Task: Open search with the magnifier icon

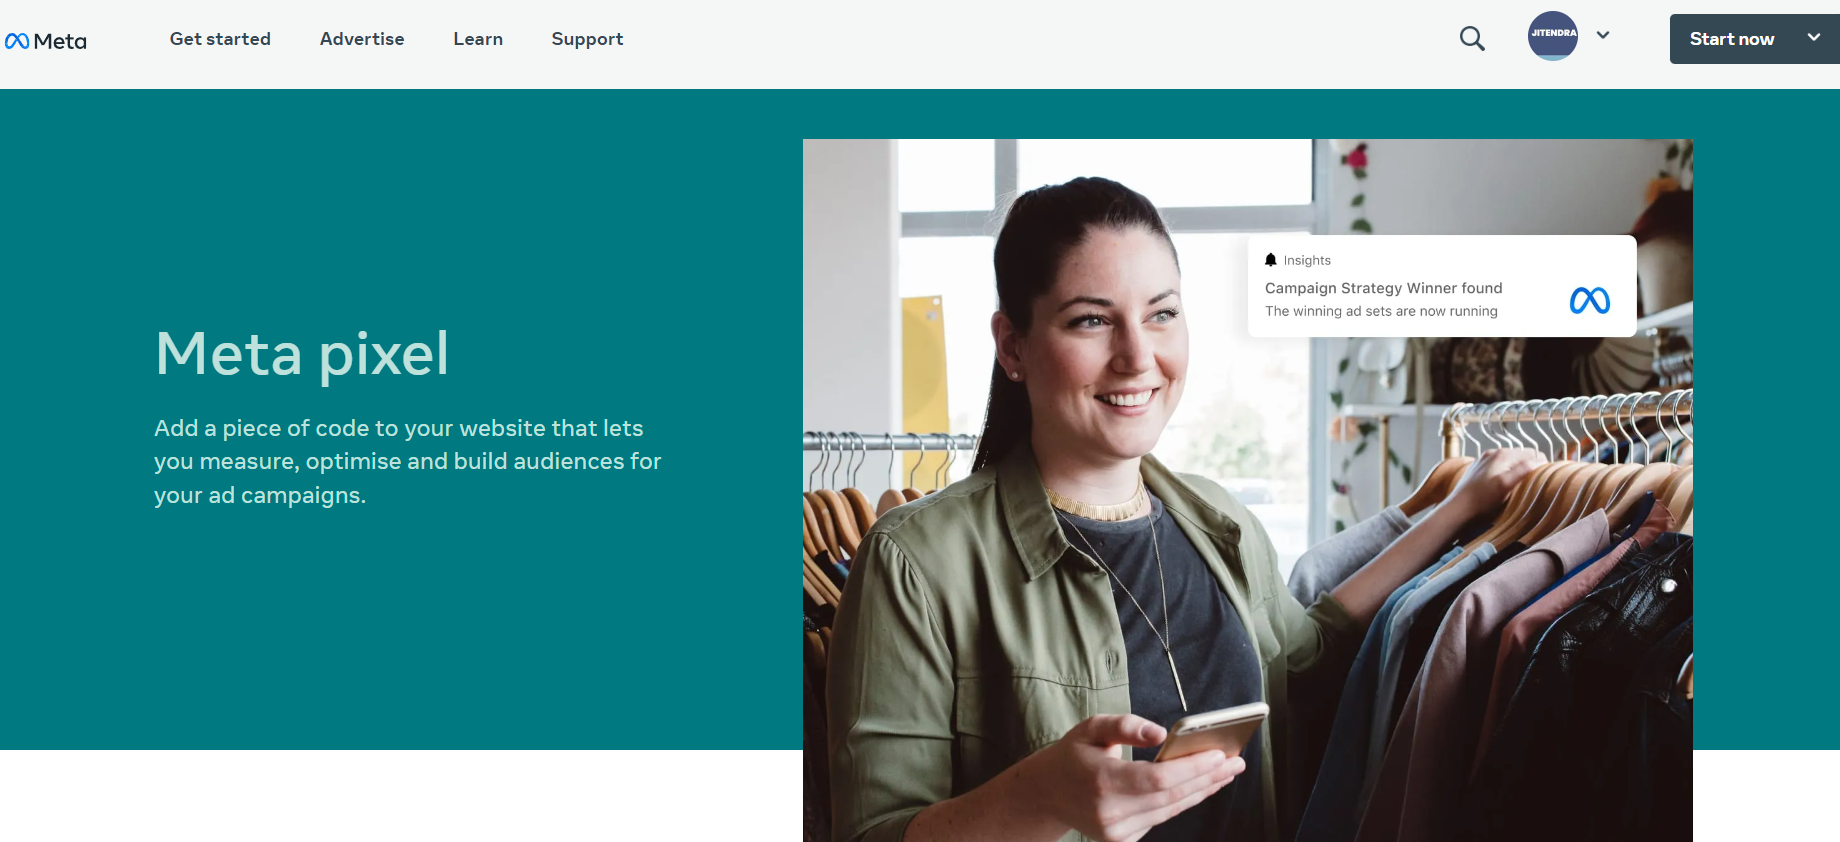Action: click(x=1472, y=39)
